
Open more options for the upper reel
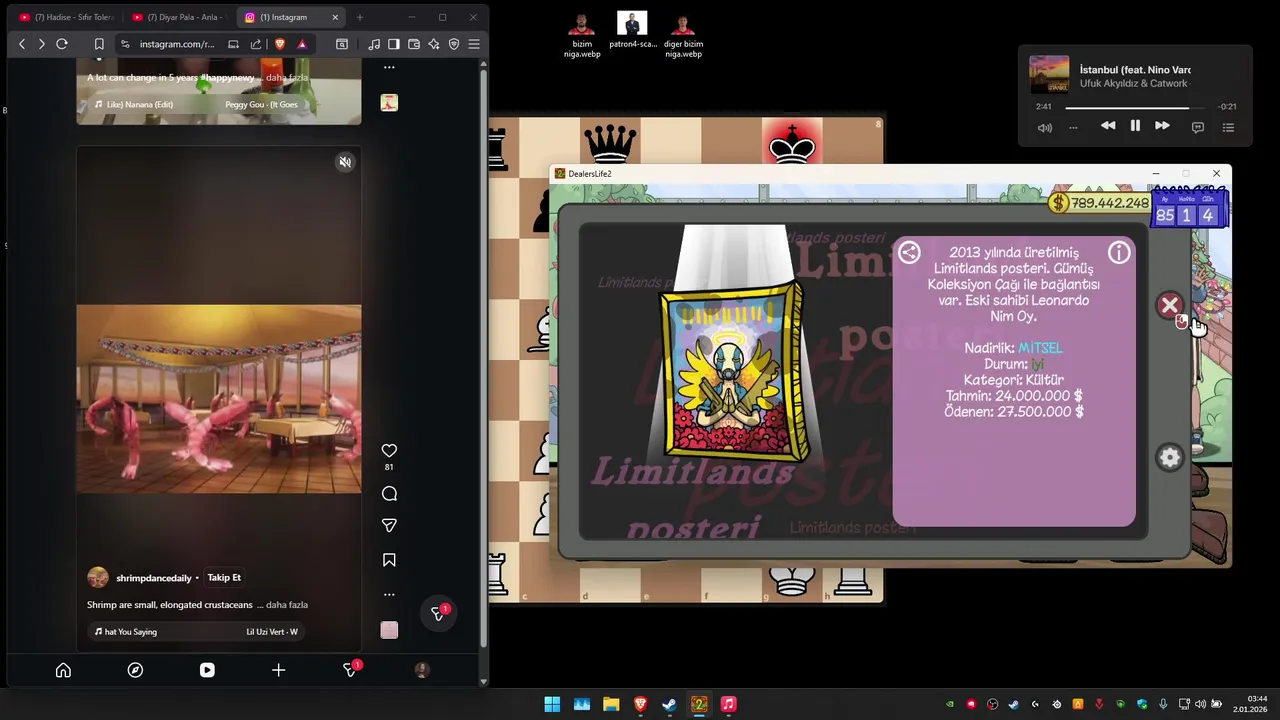[x=389, y=68]
